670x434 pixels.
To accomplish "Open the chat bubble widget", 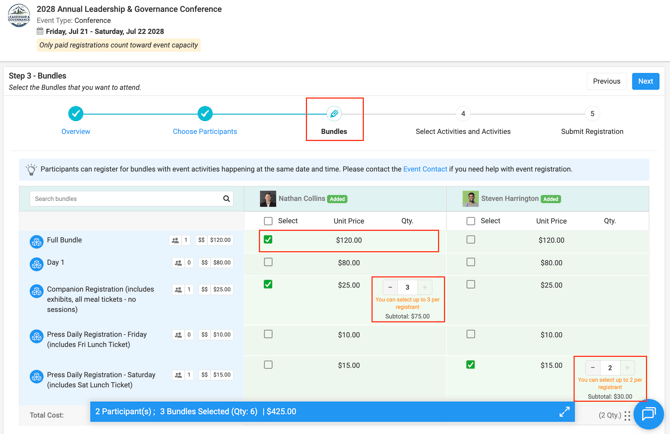I will tap(649, 413).
